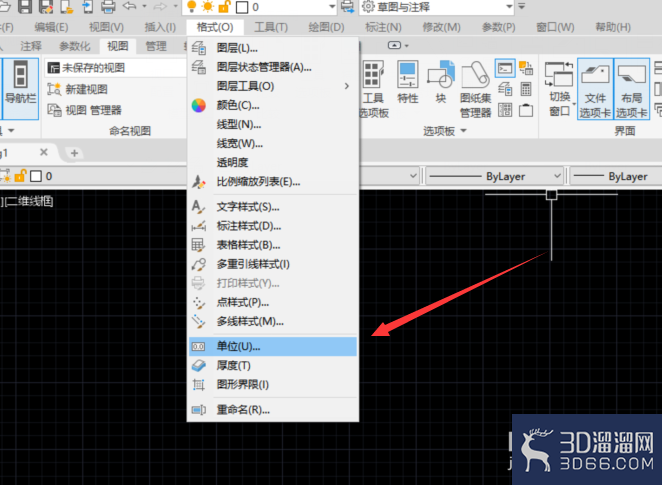Image resolution: width=662 pixels, height=485 pixels.
Task: Click the 点样式(P)... icon
Action: 198,303
